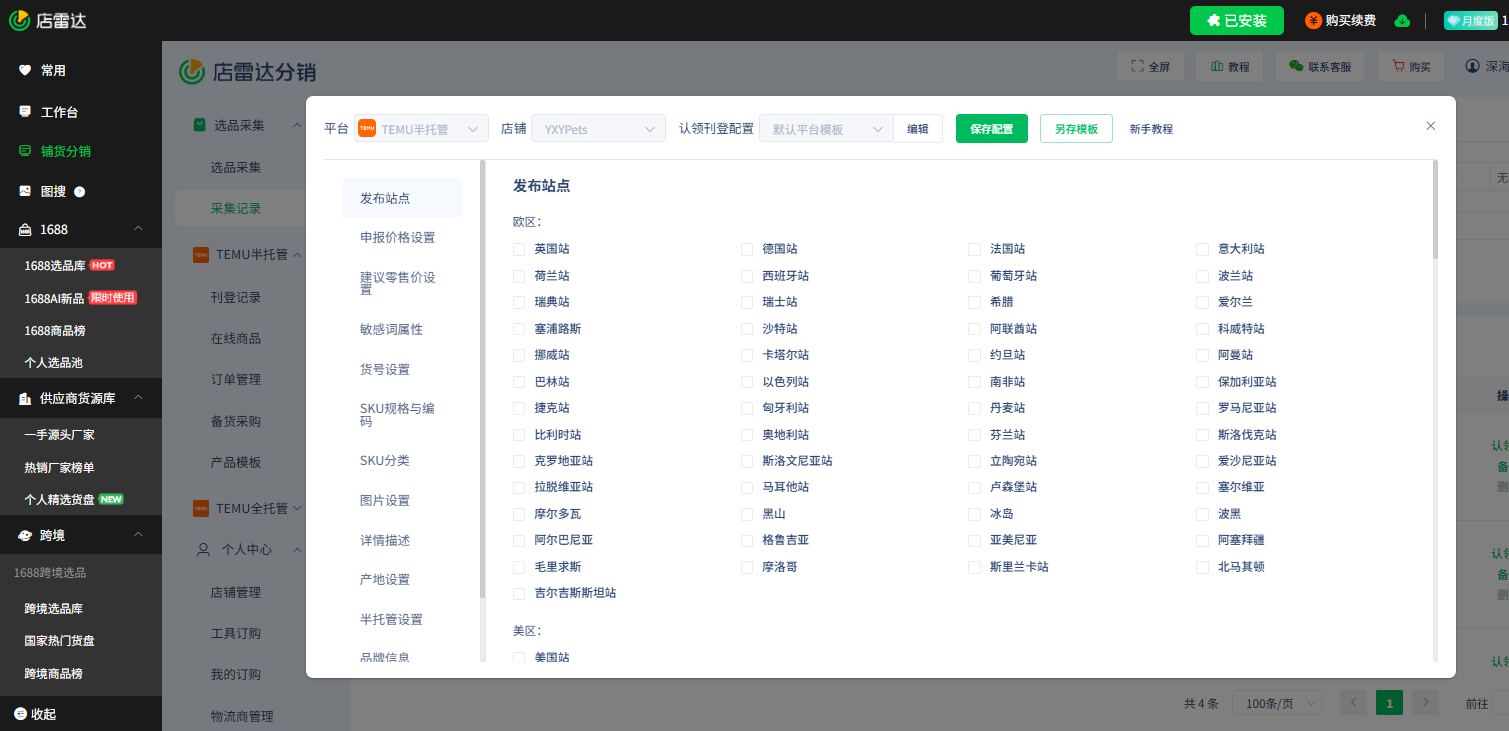Click the 编辑 button beside template dropdown
Screen dimensions: 1509x731
coord(918,129)
